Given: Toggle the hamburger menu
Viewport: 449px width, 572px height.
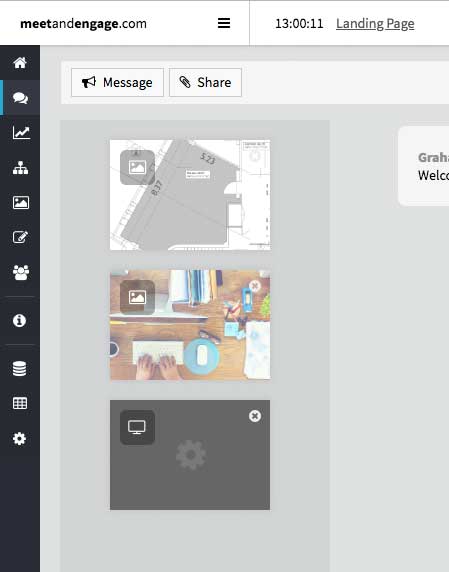Looking at the screenshot, I should pyautogui.click(x=224, y=23).
